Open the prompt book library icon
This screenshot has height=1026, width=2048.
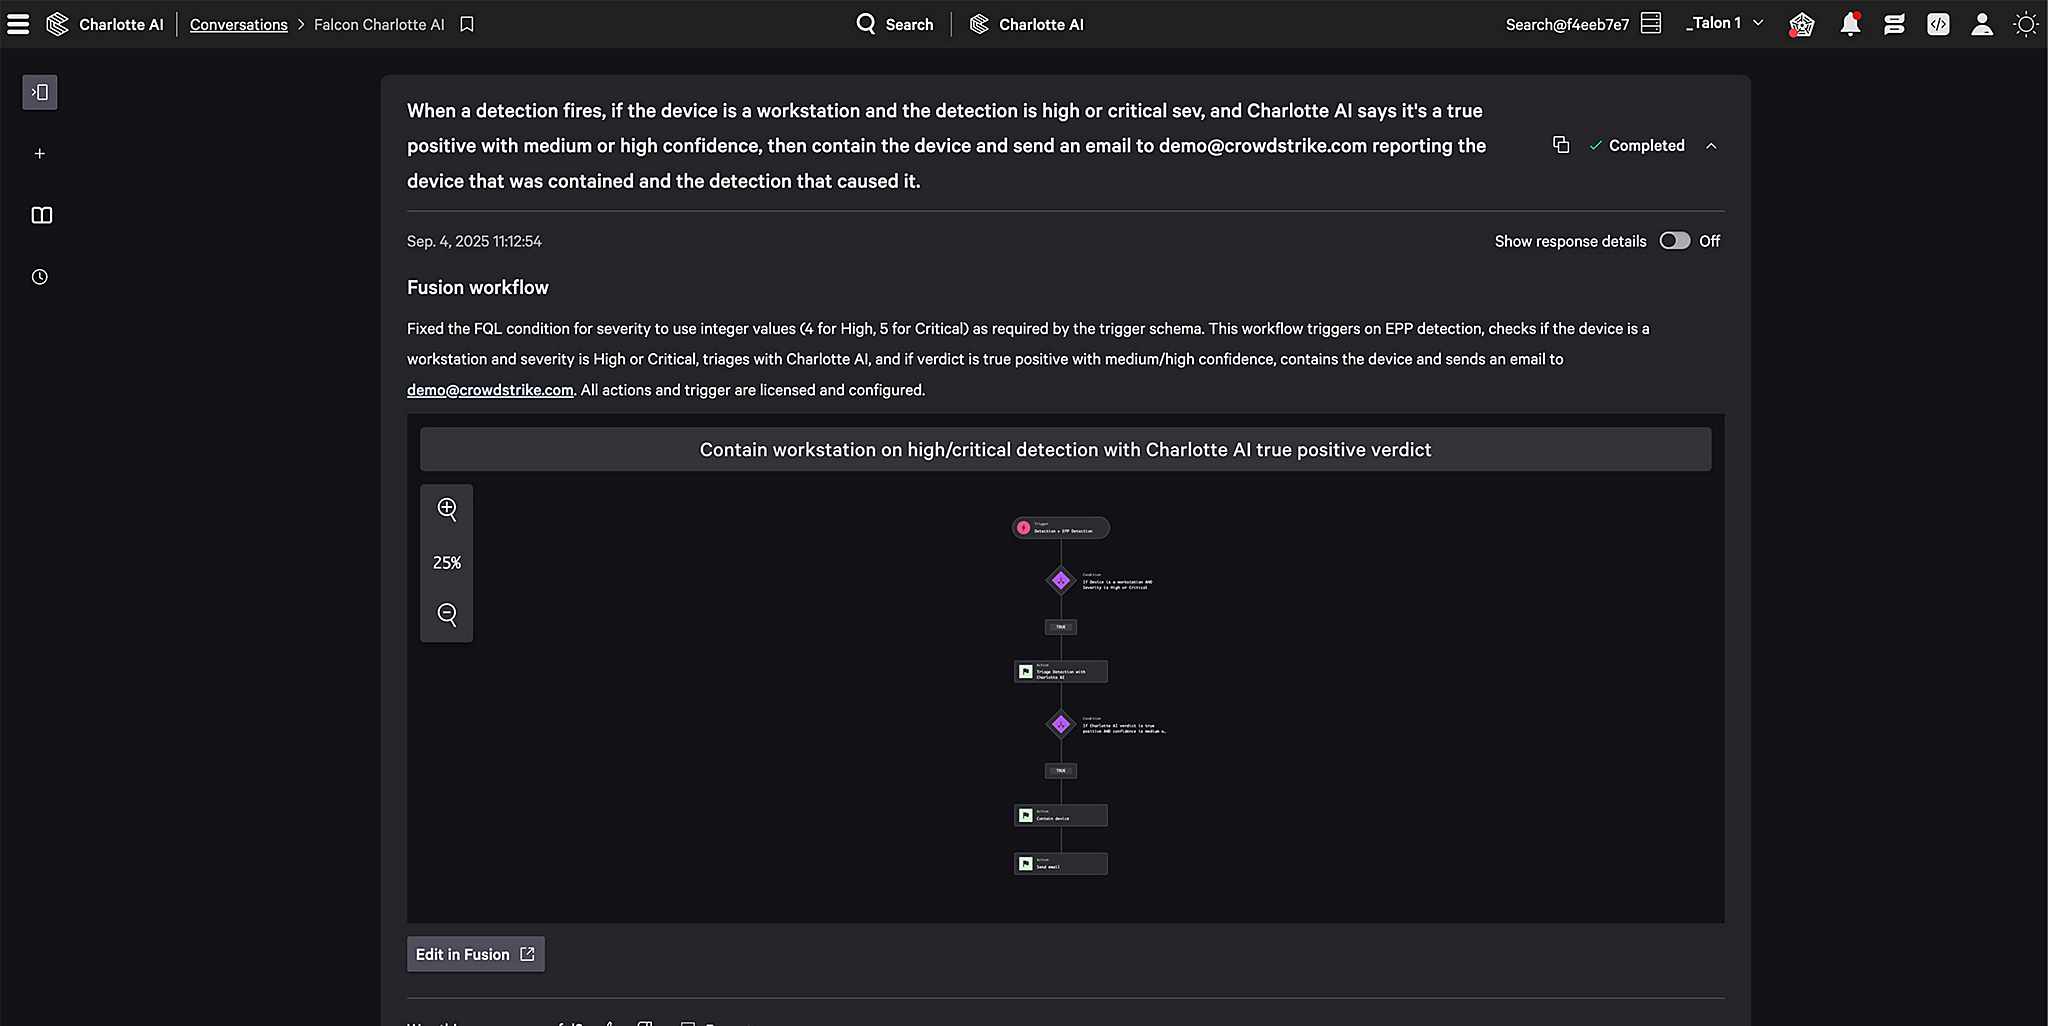[x=41, y=215]
